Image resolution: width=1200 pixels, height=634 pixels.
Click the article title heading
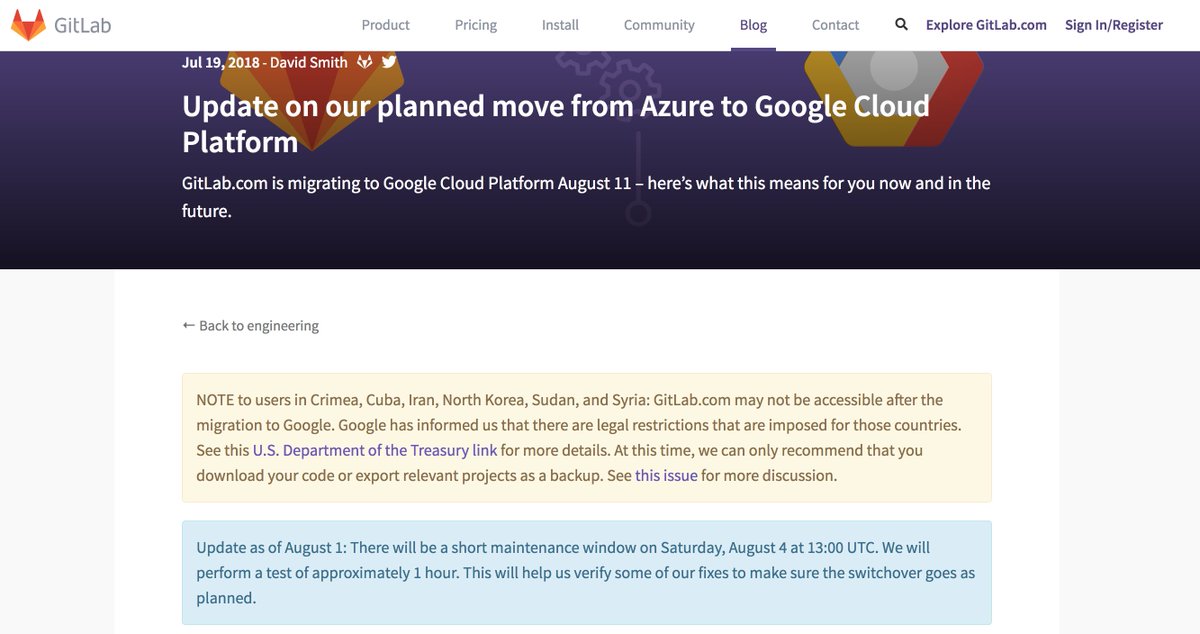pyautogui.click(x=556, y=123)
